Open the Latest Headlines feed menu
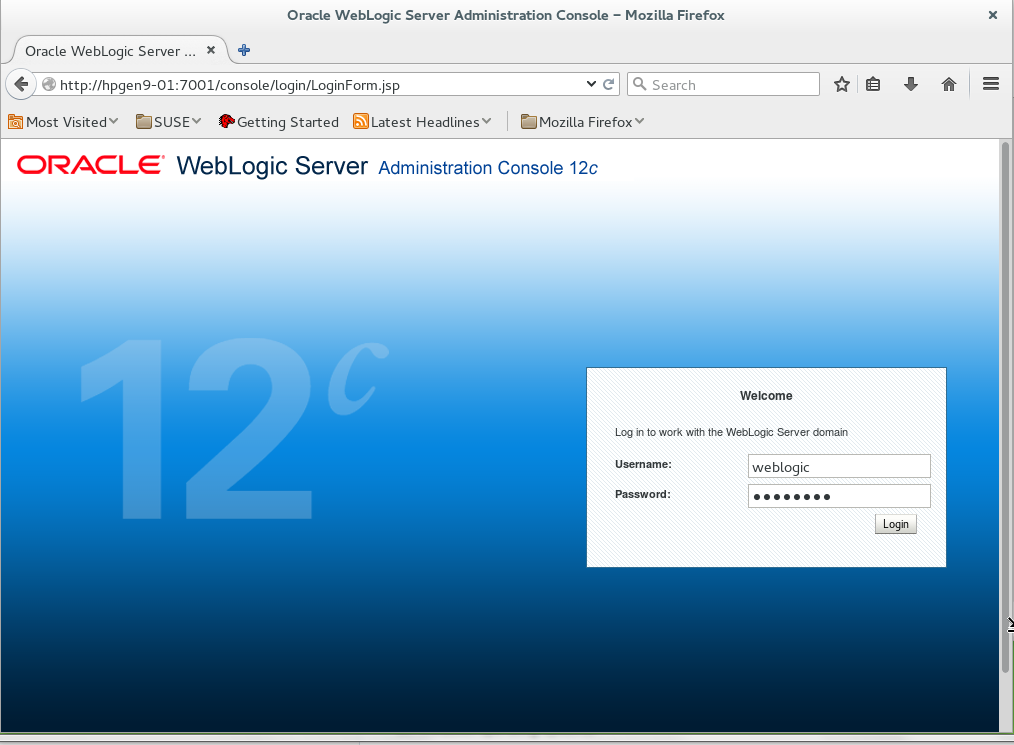The height and width of the screenshot is (745, 1014). point(422,121)
